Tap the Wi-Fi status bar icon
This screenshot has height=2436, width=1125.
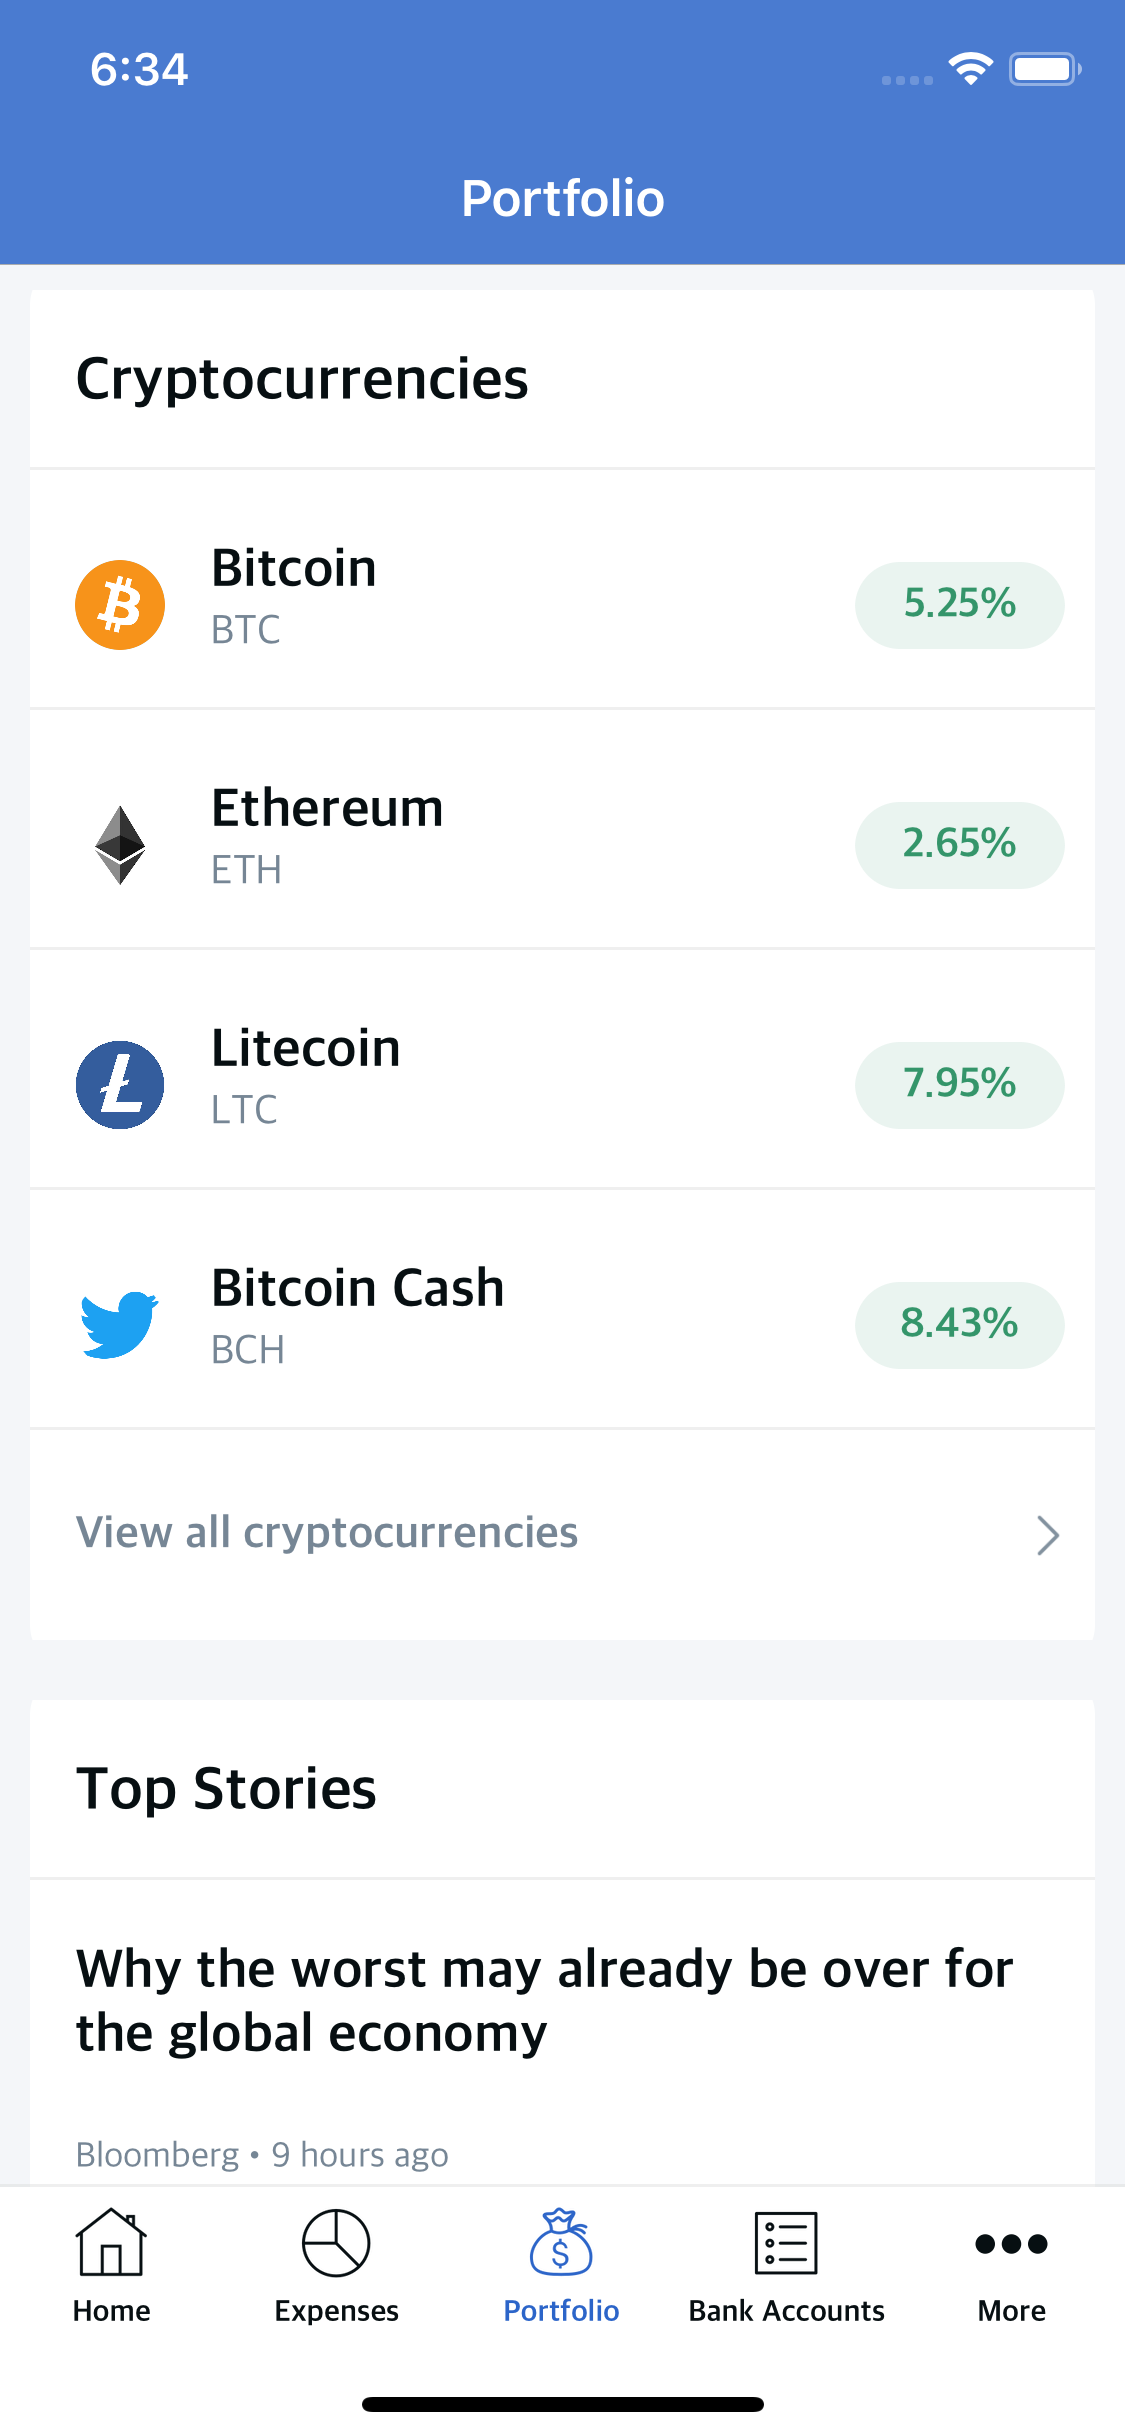pos(970,69)
